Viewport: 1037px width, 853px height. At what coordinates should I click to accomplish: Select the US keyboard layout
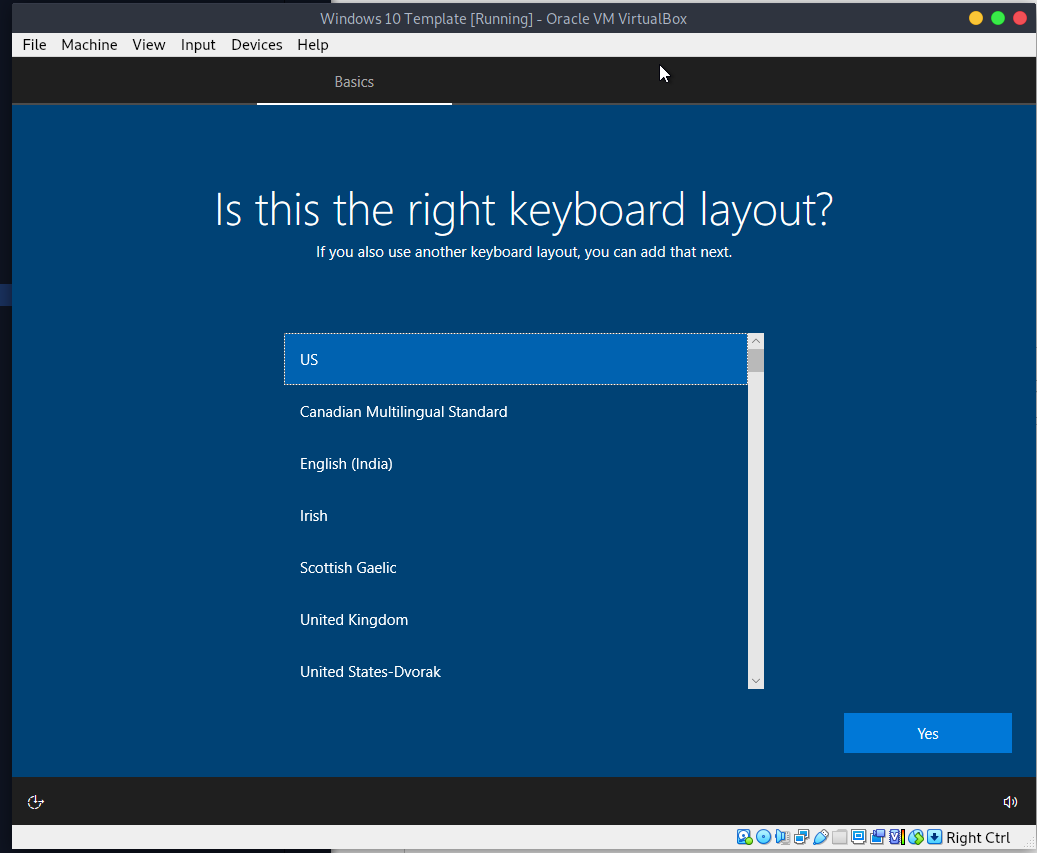pos(516,359)
